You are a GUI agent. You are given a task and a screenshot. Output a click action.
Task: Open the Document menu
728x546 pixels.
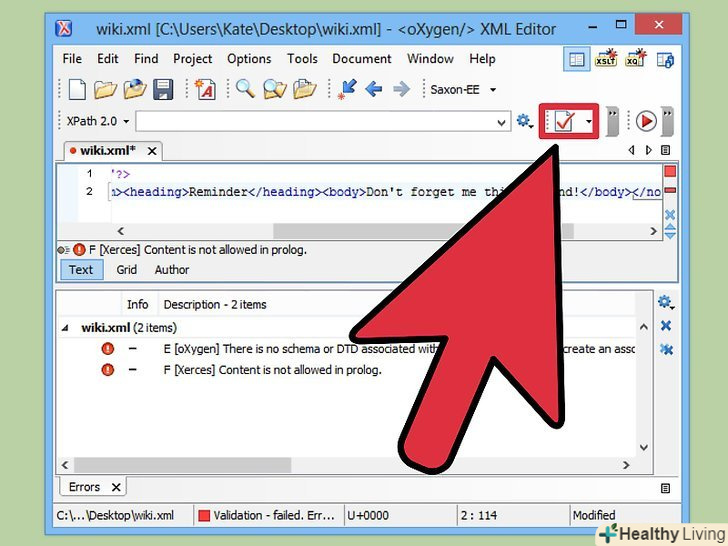click(x=362, y=59)
